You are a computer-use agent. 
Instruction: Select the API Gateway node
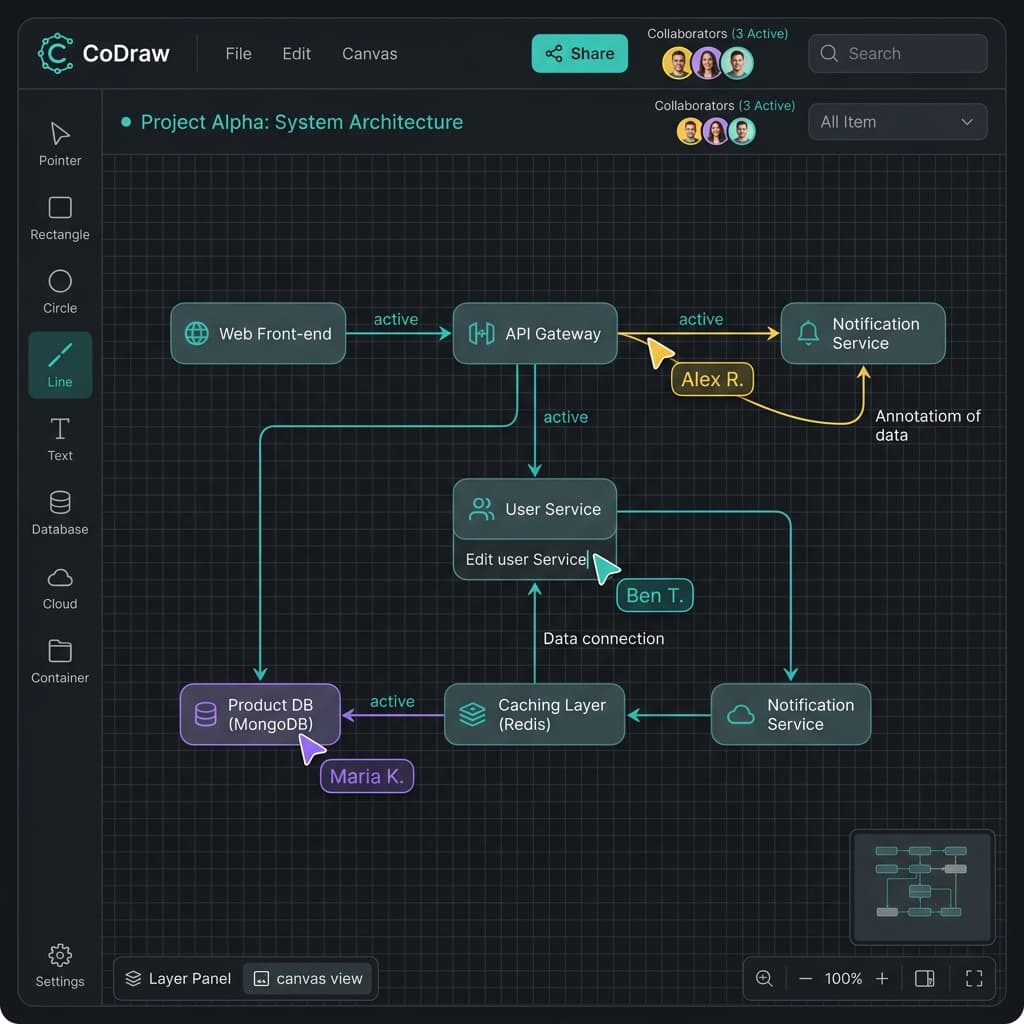point(535,333)
